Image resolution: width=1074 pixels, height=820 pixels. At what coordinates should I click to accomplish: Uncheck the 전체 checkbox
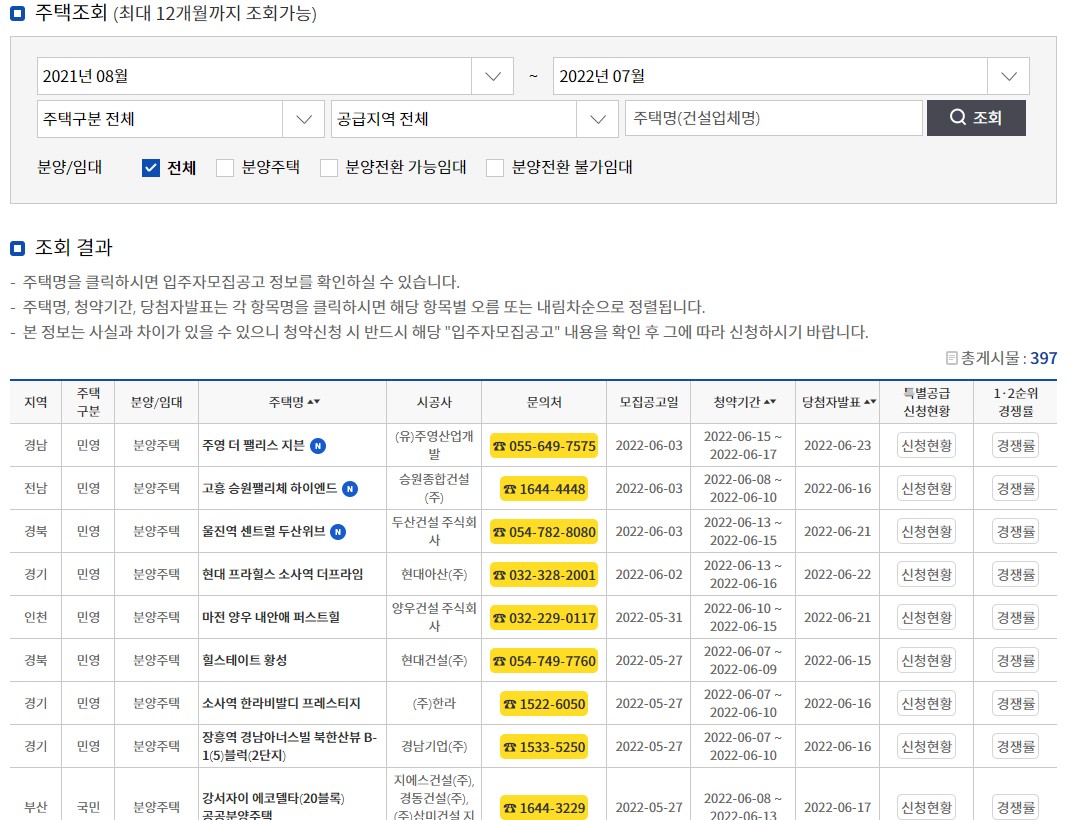(x=151, y=168)
